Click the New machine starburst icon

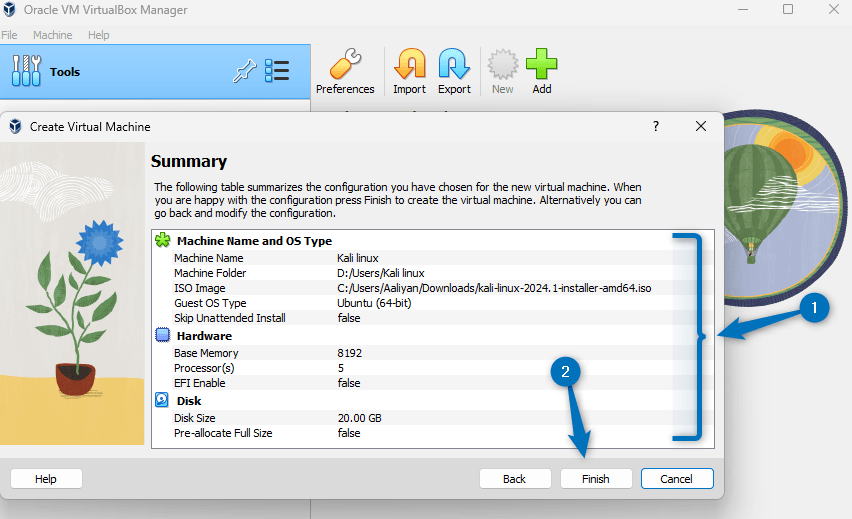click(503, 64)
